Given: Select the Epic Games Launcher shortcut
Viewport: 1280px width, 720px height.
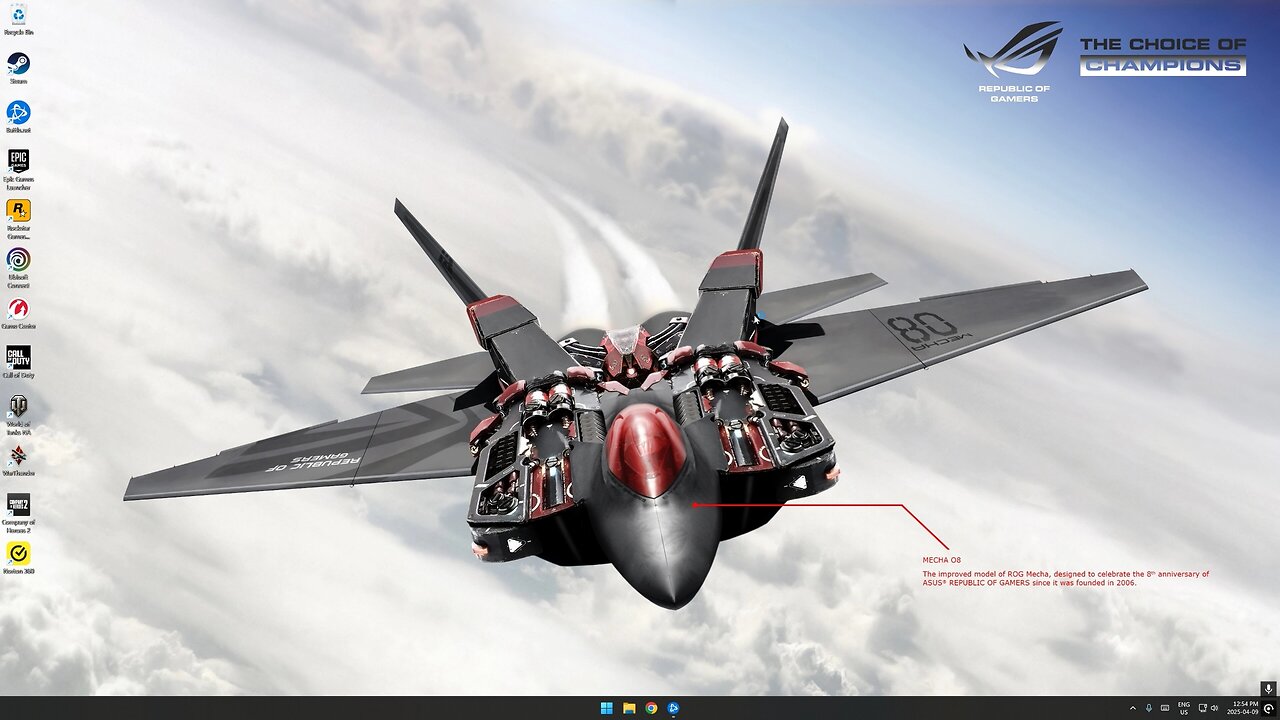Looking at the screenshot, I should tap(18, 170).
